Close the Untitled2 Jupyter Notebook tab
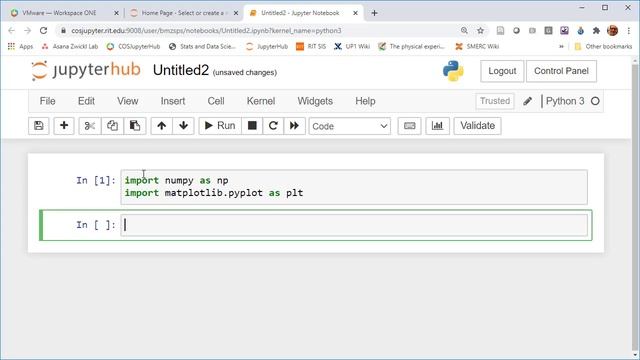Screen dimensions: 640x360 click(355, 13)
